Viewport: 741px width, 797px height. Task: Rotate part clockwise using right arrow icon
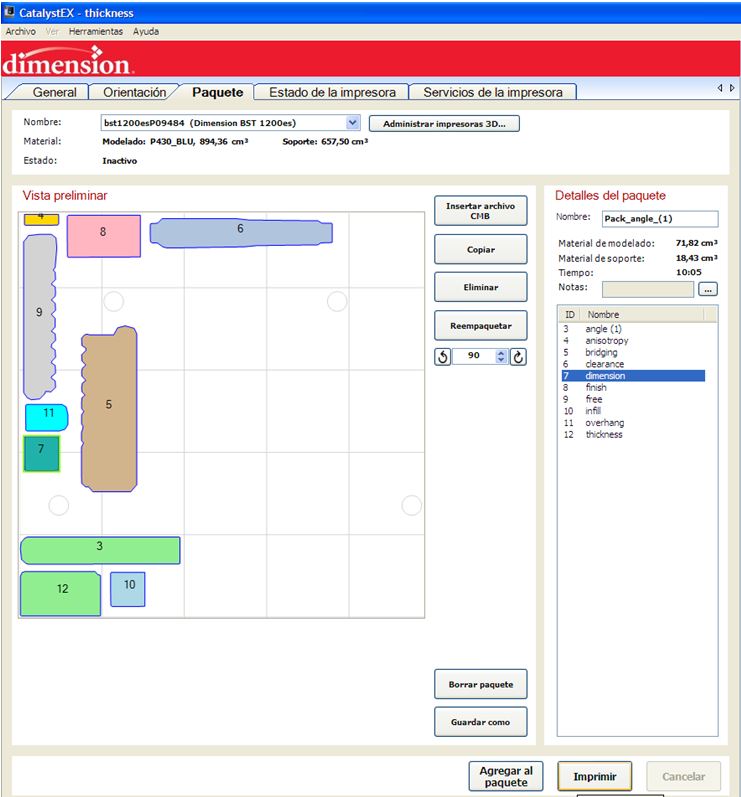[518, 357]
